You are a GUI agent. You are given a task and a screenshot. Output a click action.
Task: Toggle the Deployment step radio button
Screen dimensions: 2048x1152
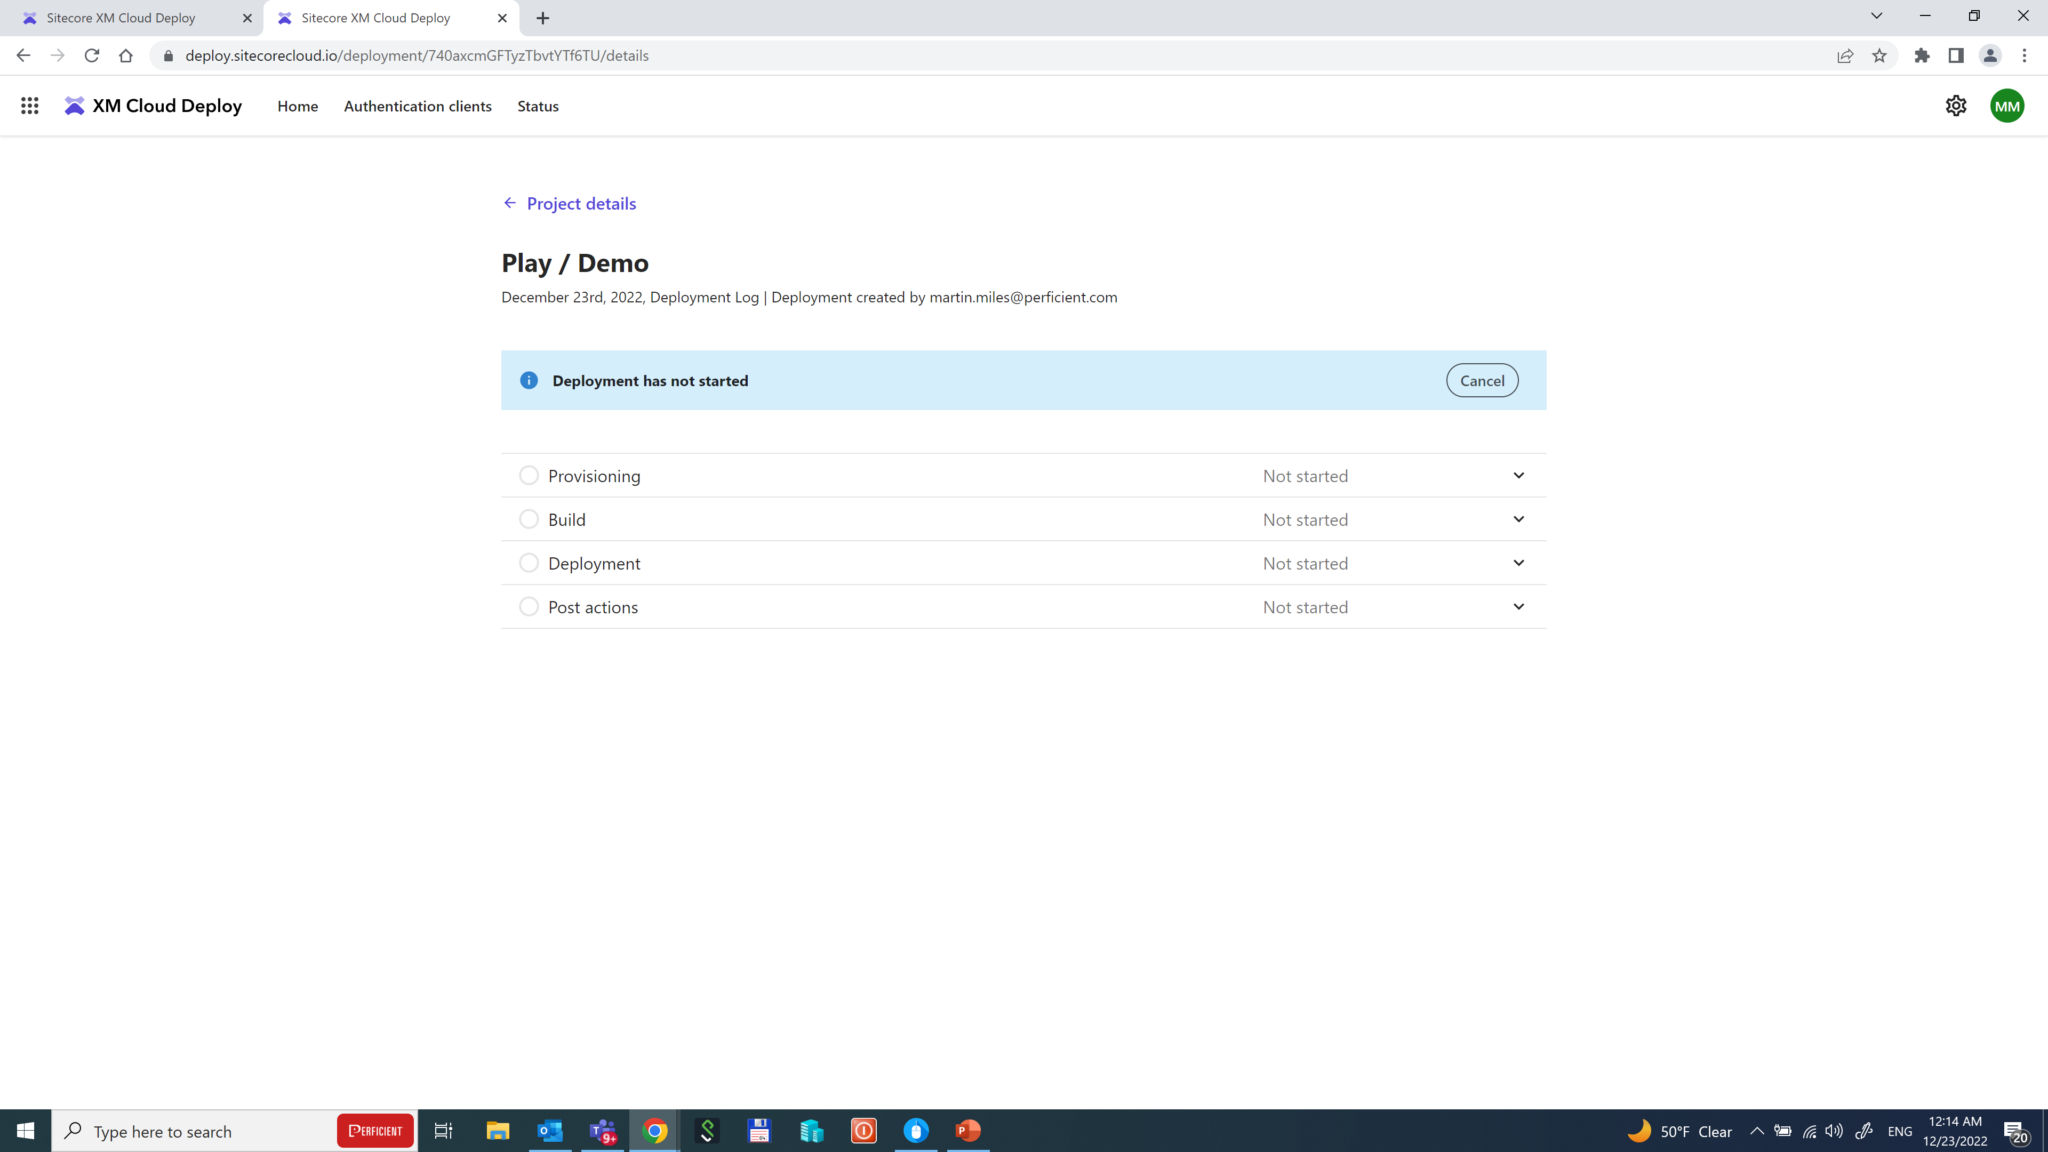(x=527, y=563)
